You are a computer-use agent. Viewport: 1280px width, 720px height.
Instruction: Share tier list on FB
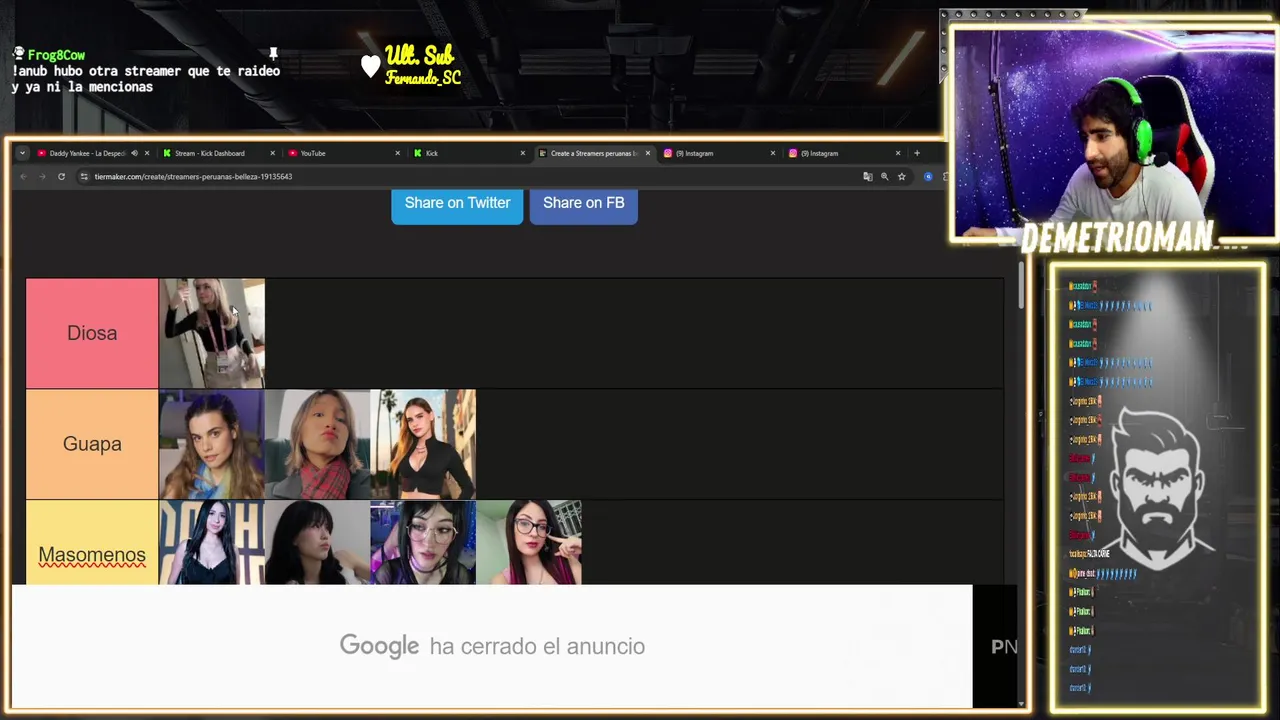point(583,204)
